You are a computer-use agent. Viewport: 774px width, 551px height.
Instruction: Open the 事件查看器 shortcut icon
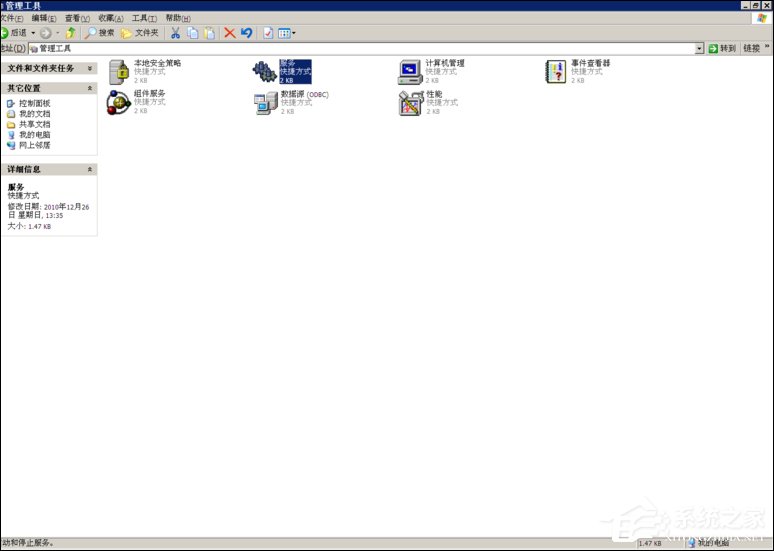pos(556,72)
